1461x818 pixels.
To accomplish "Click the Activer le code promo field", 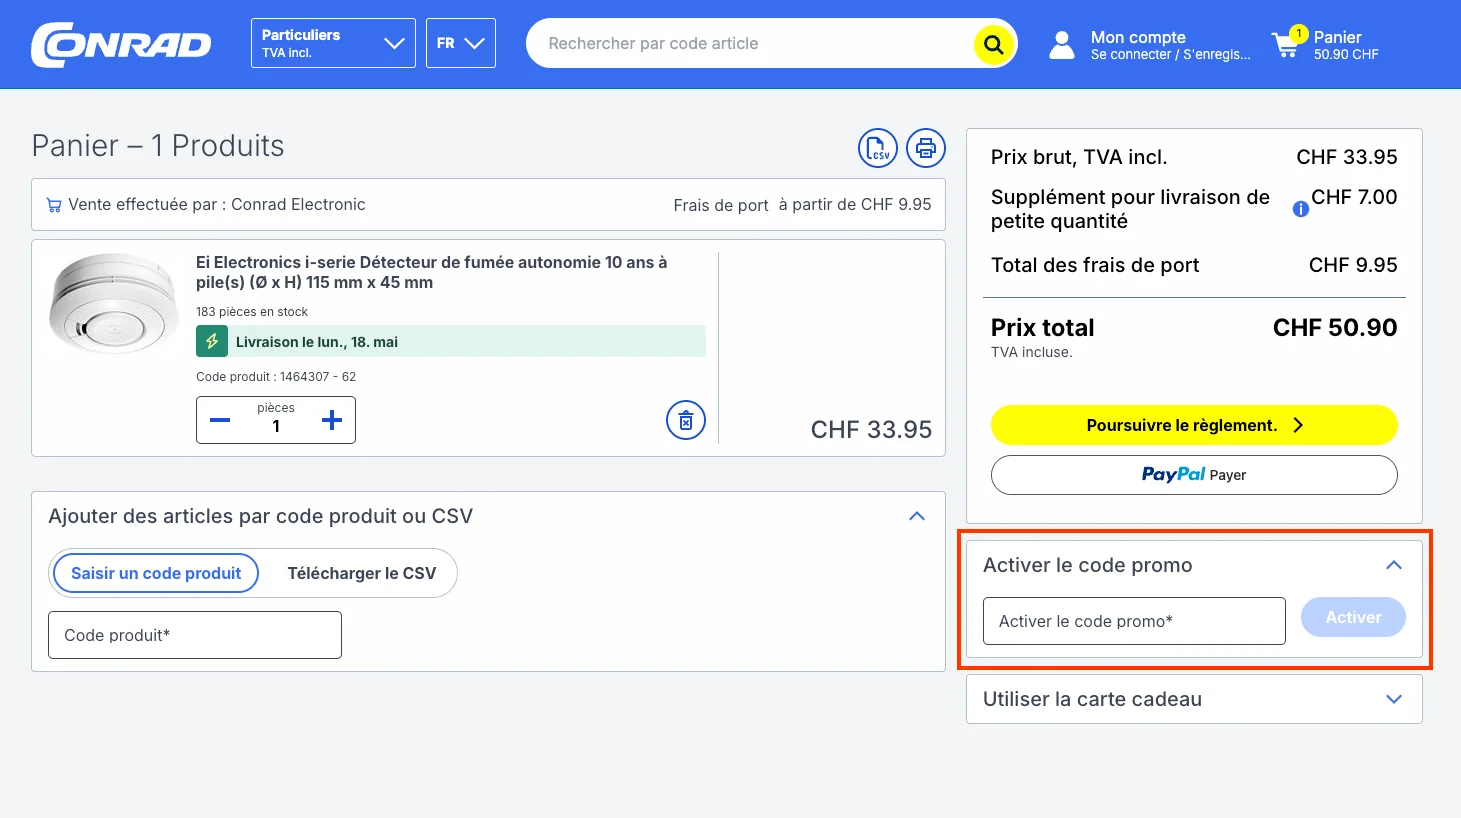I will tap(1134, 621).
